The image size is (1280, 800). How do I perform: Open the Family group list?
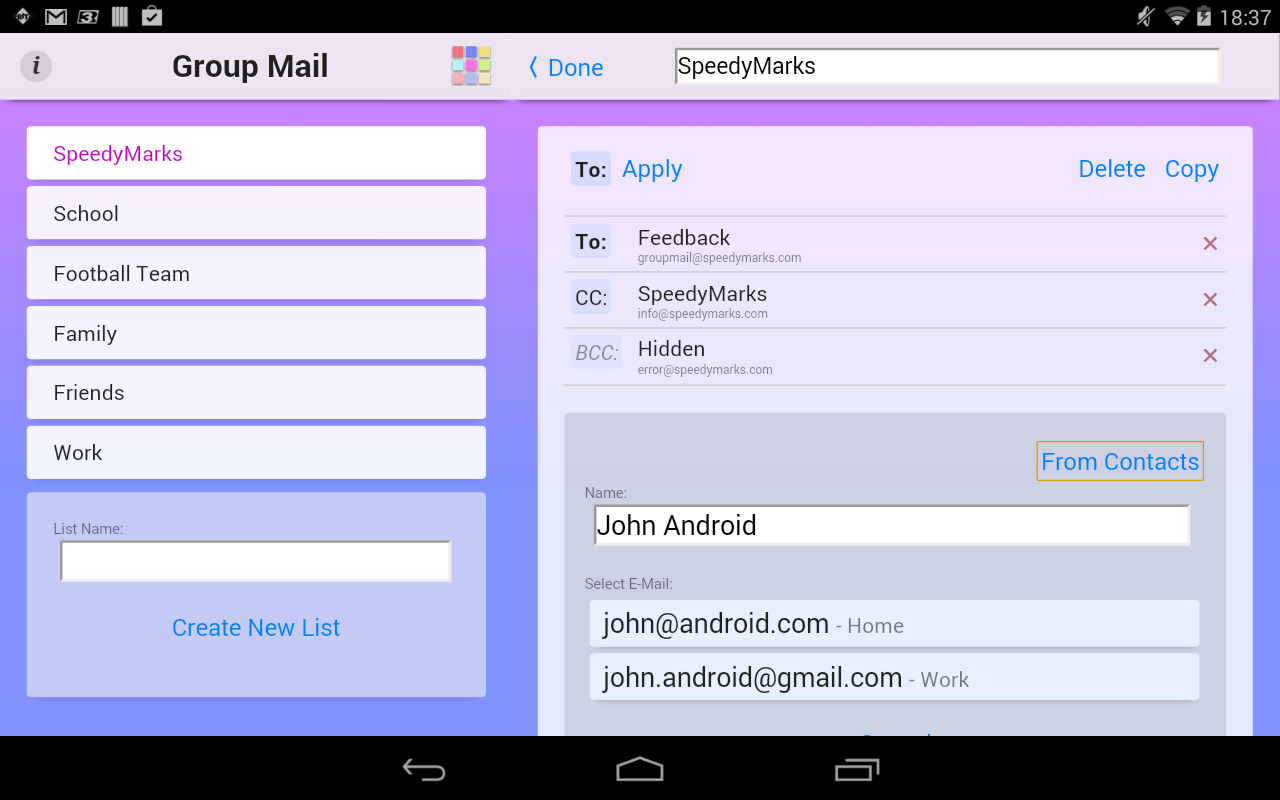tap(256, 332)
